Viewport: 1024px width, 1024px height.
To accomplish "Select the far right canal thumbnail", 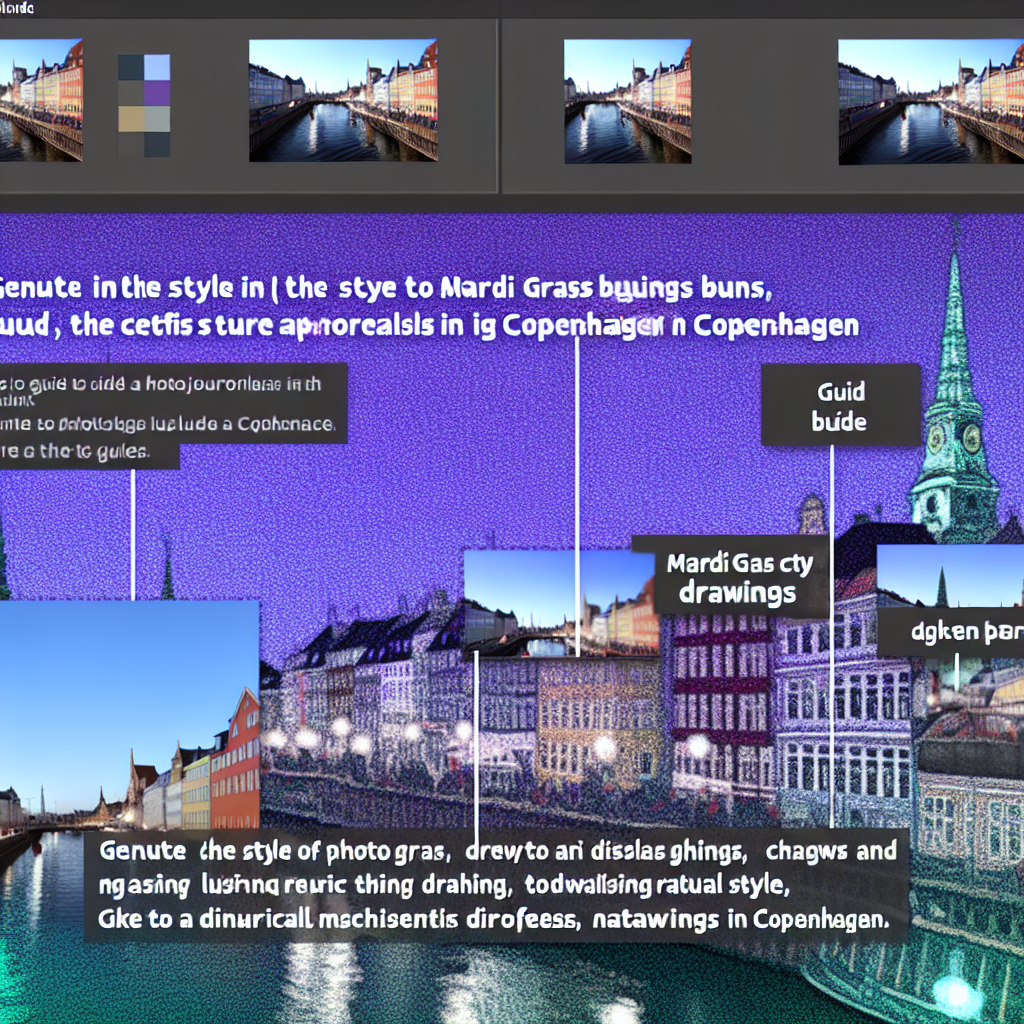I will point(930,100).
